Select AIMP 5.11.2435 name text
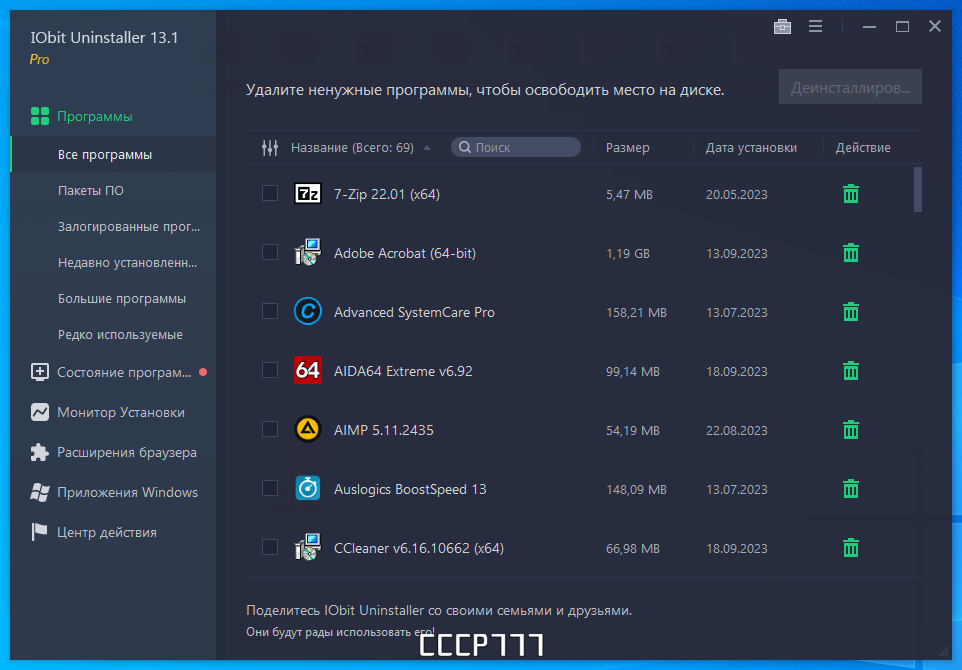The height and width of the screenshot is (670, 962). pos(383,430)
